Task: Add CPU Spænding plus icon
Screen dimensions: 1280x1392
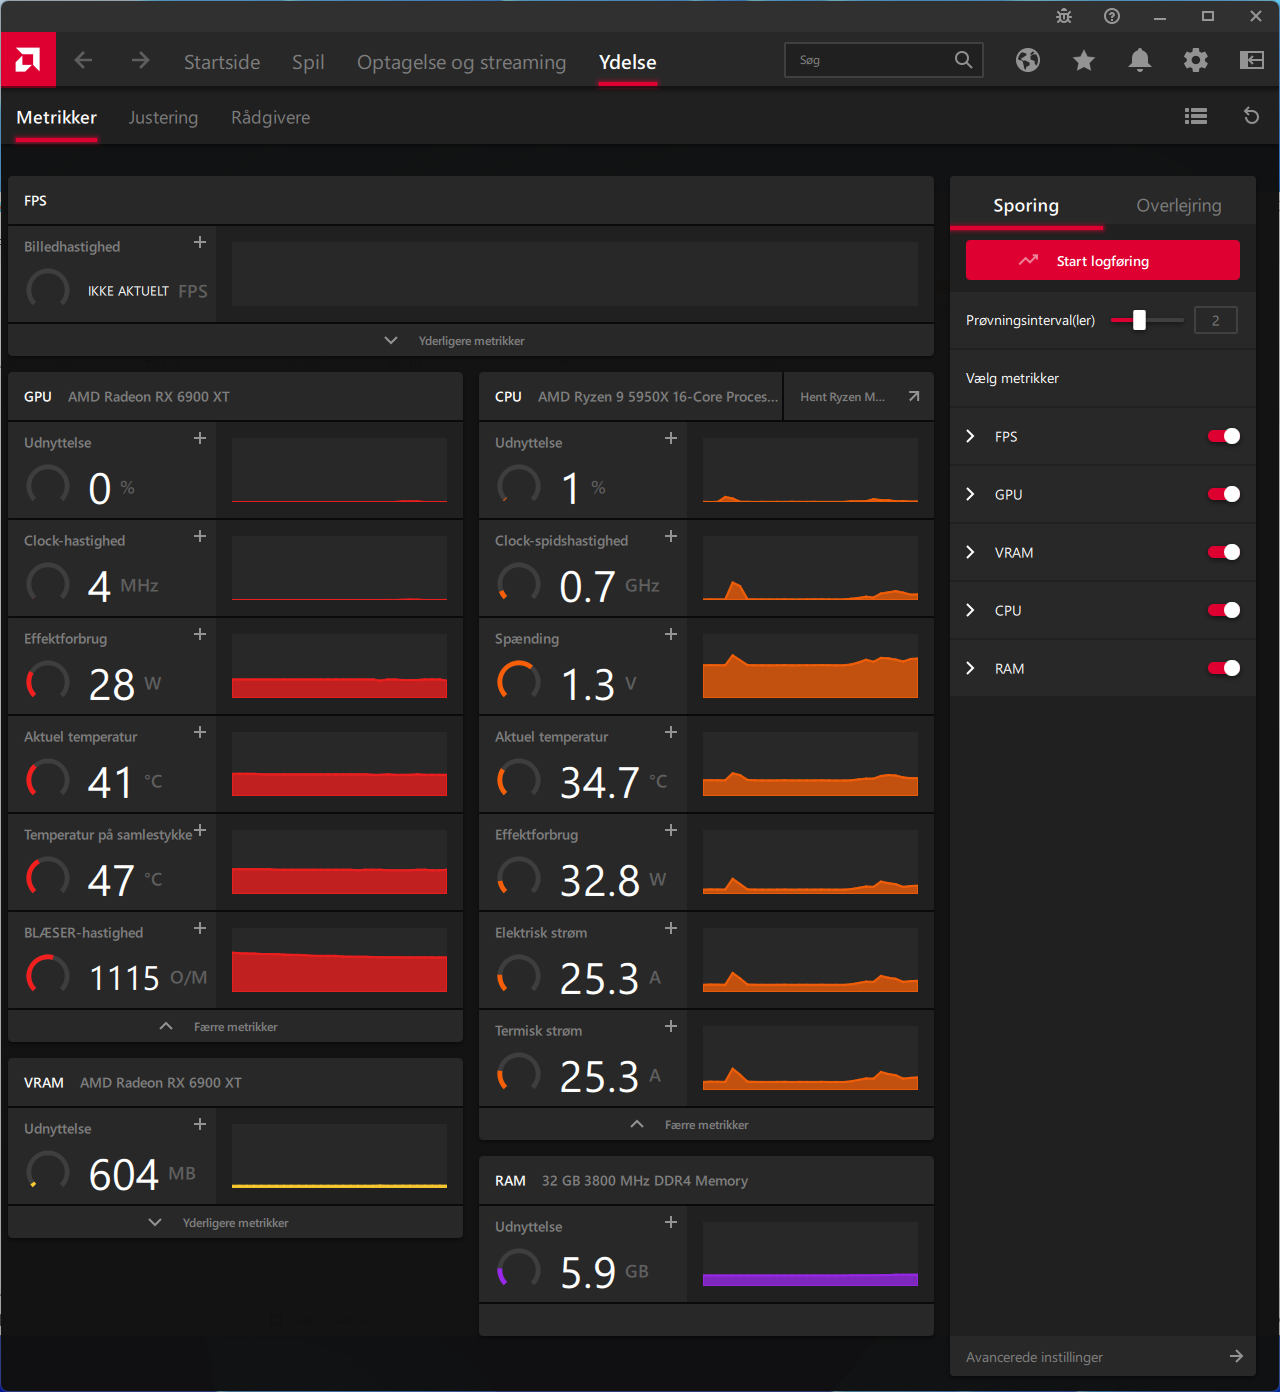Action: [671, 634]
